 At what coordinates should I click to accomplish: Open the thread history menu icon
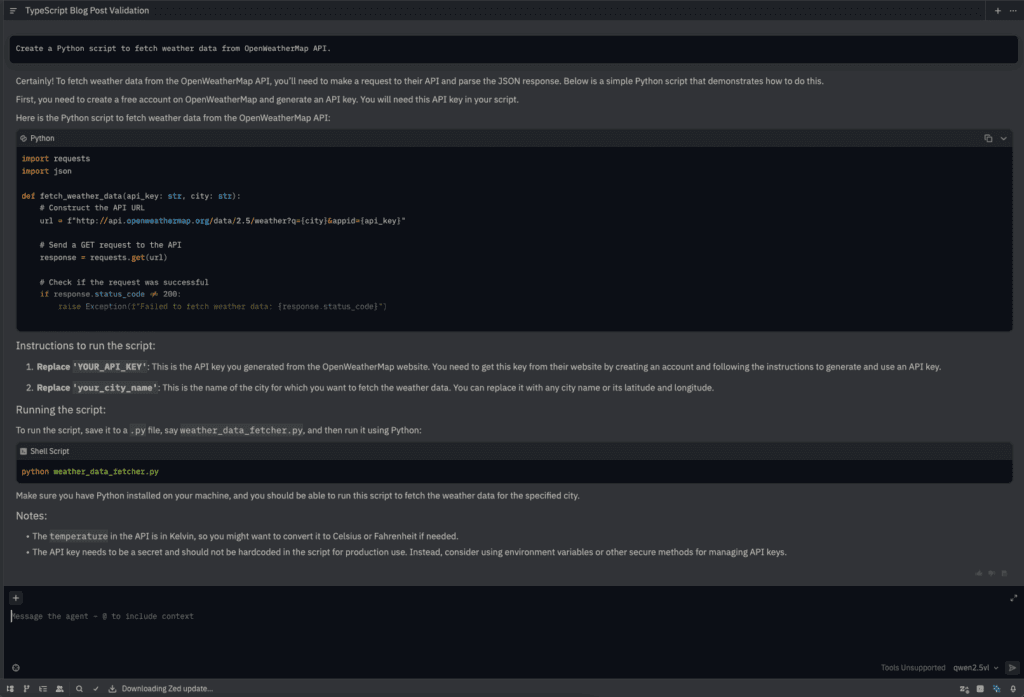pos(13,10)
